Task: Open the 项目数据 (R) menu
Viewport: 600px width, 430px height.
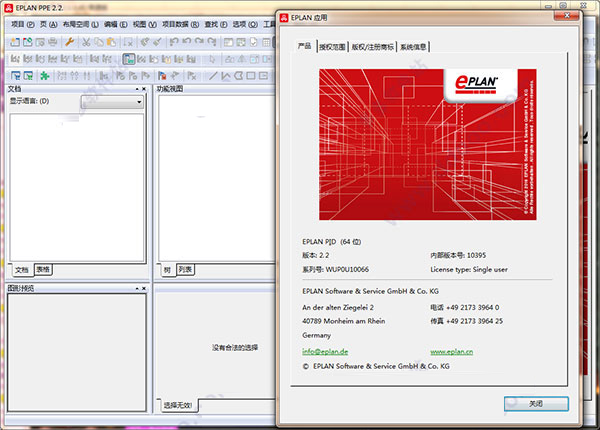Action: point(180,24)
